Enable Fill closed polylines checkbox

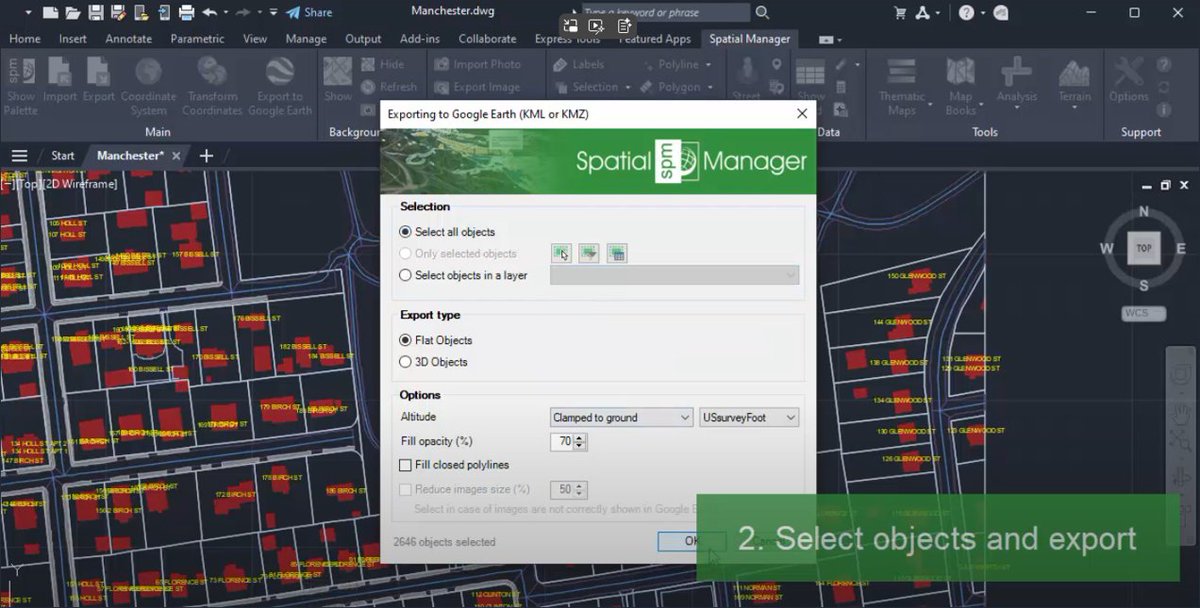click(x=405, y=465)
